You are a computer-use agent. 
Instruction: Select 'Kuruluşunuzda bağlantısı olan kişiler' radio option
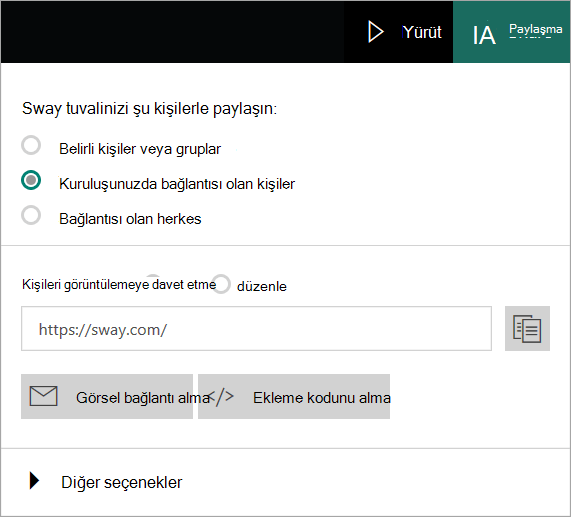(31, 180)
